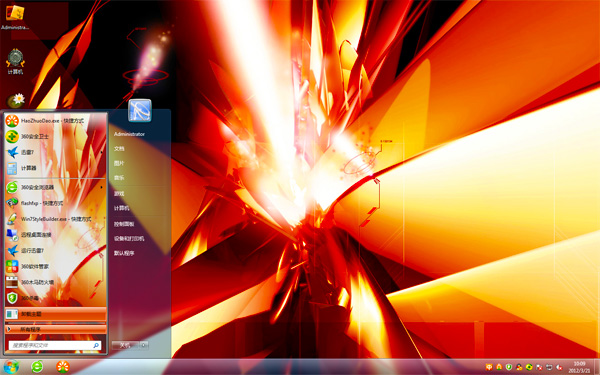This screenshot has width=600, height=375.
Task: Open 游戏 Games in the Start menu
Action: (x=119, y=194)
